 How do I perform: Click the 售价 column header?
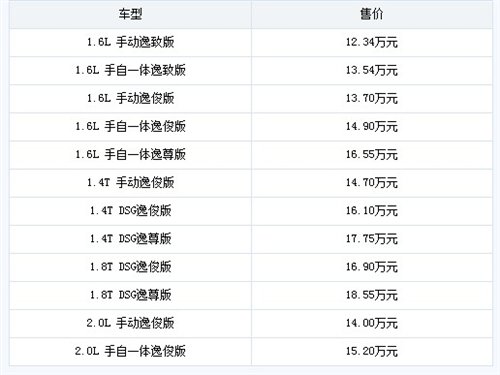pos(372,14)
